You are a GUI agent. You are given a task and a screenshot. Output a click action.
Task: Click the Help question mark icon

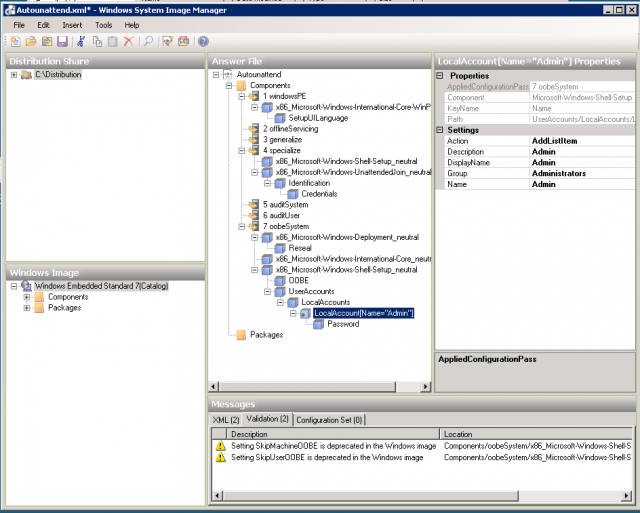coord(203,41)
